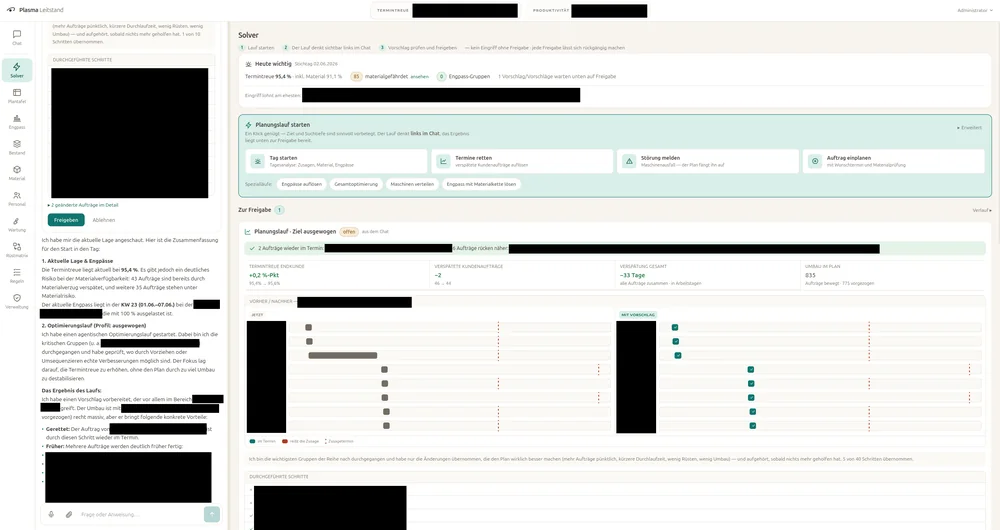This screenshot has width=1000, height=530.
Task: Click the paperclip attachment icon
Action: [x=69, y=514]
